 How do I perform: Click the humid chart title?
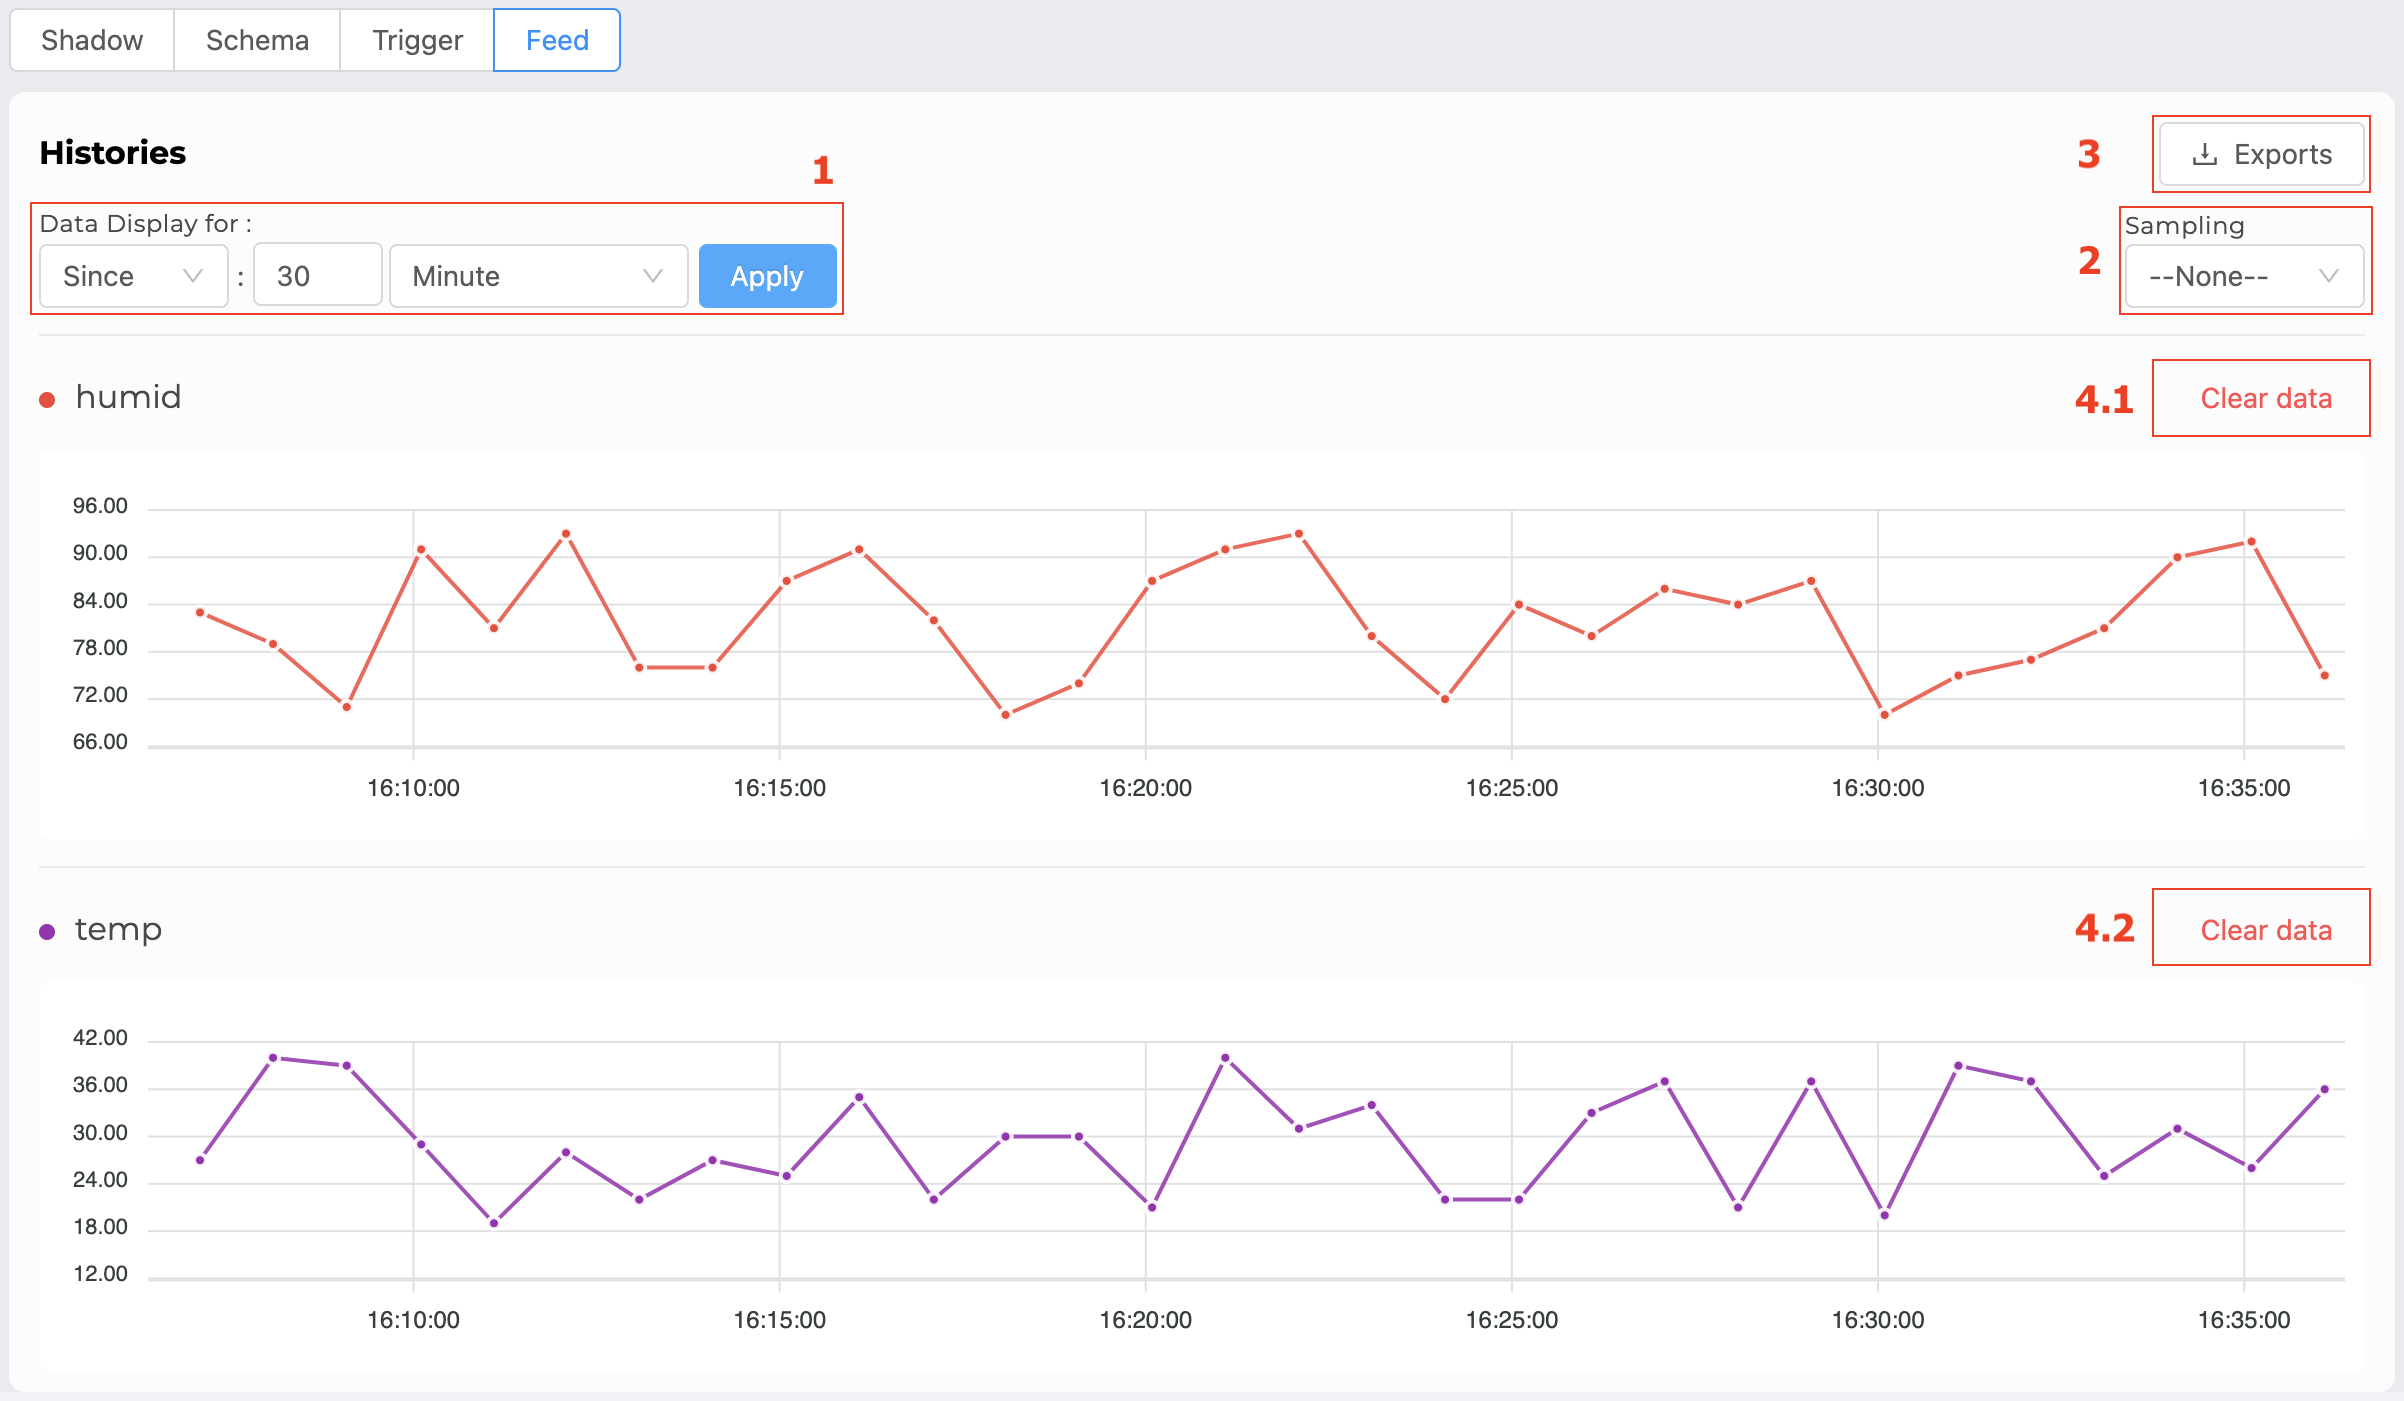pyautogui.click(x=128, y=397)
